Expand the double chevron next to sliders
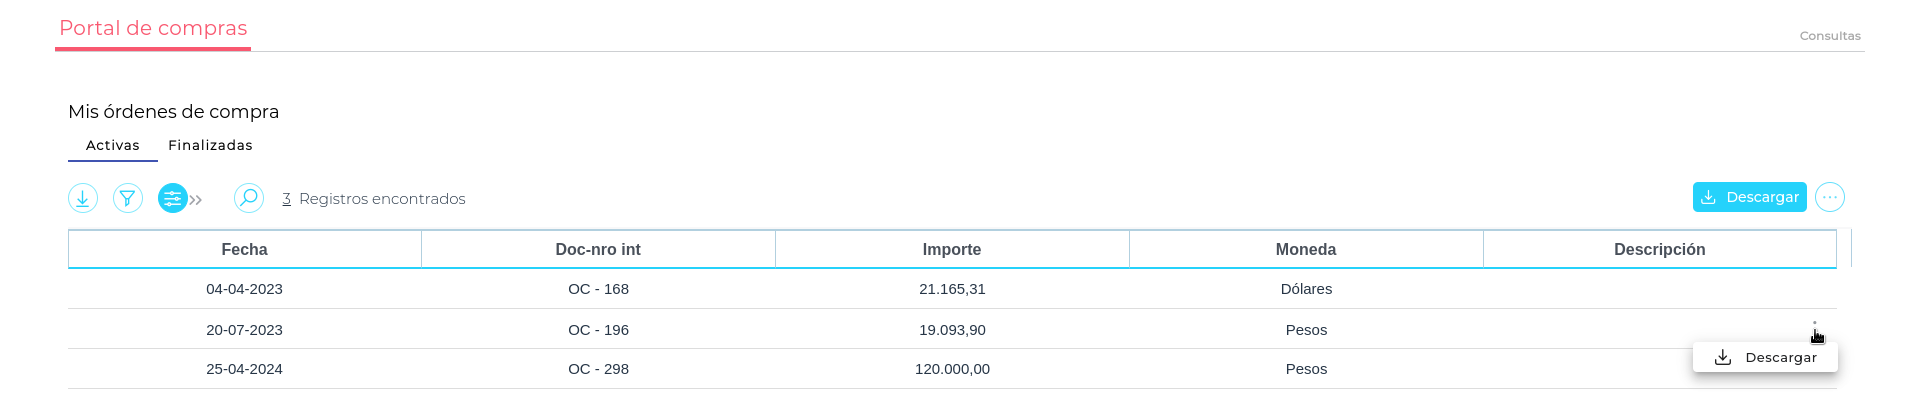1916x417 pixels. pos(196,200)
